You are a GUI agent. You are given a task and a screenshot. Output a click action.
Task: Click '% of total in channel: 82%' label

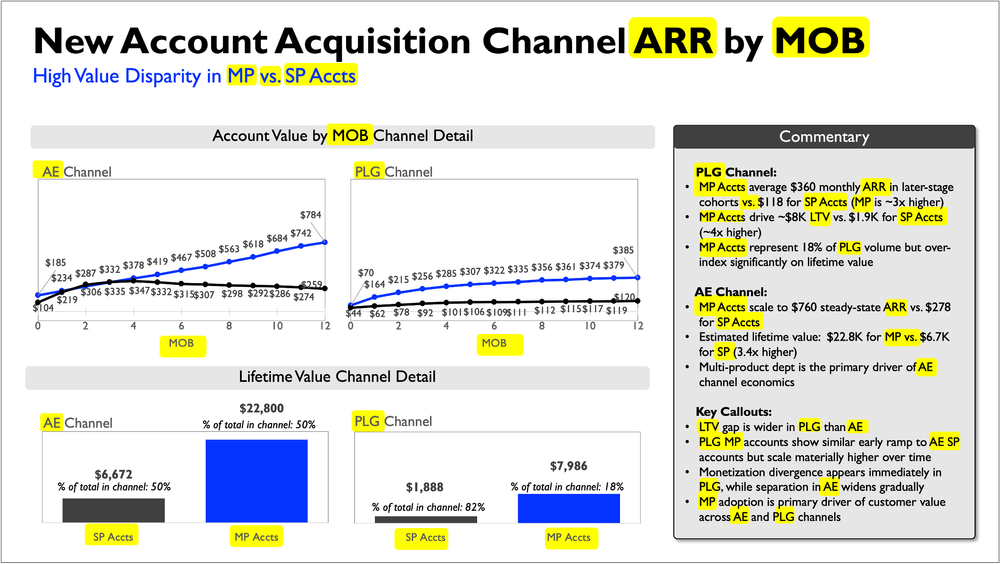pyautogui.click(x=429, y=507)
